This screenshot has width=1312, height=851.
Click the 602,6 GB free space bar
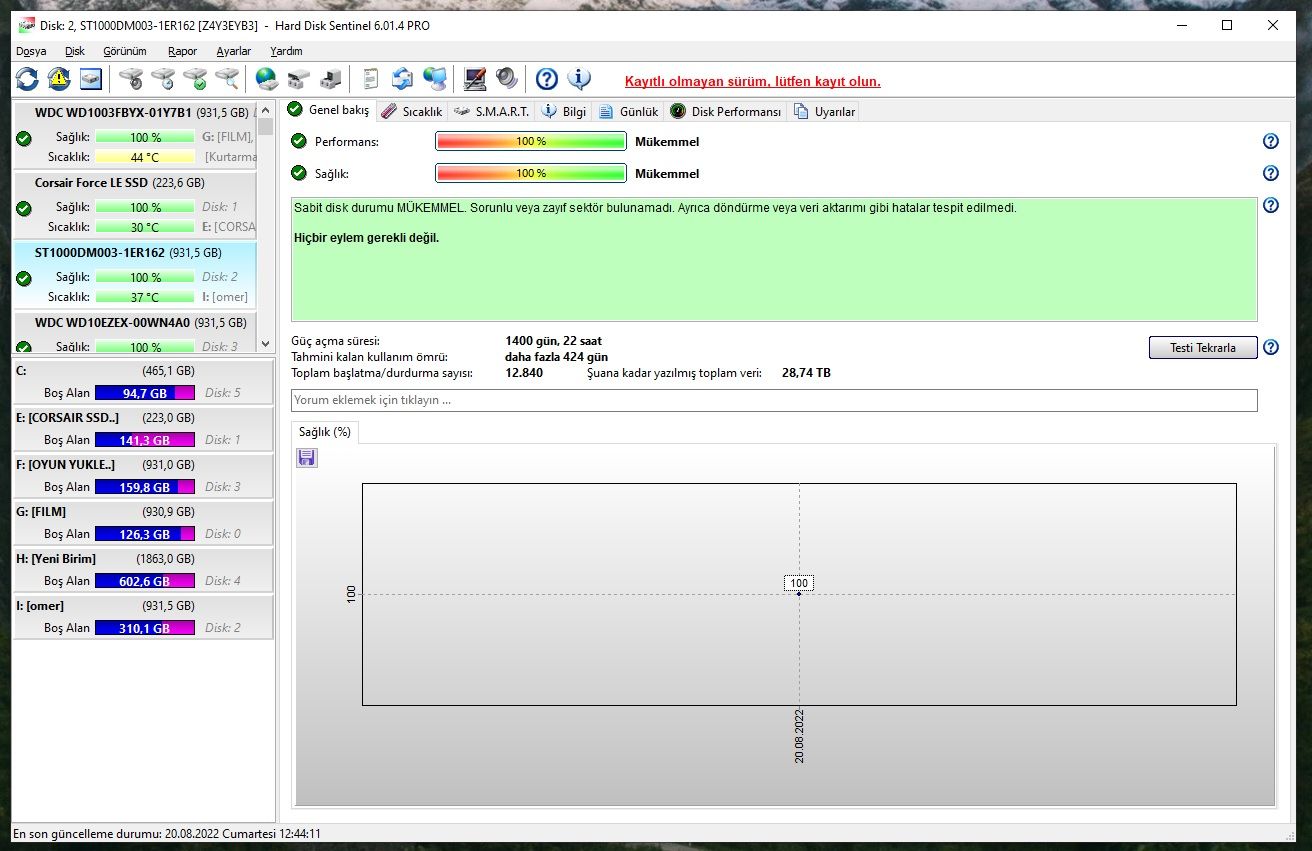point(145,581)
